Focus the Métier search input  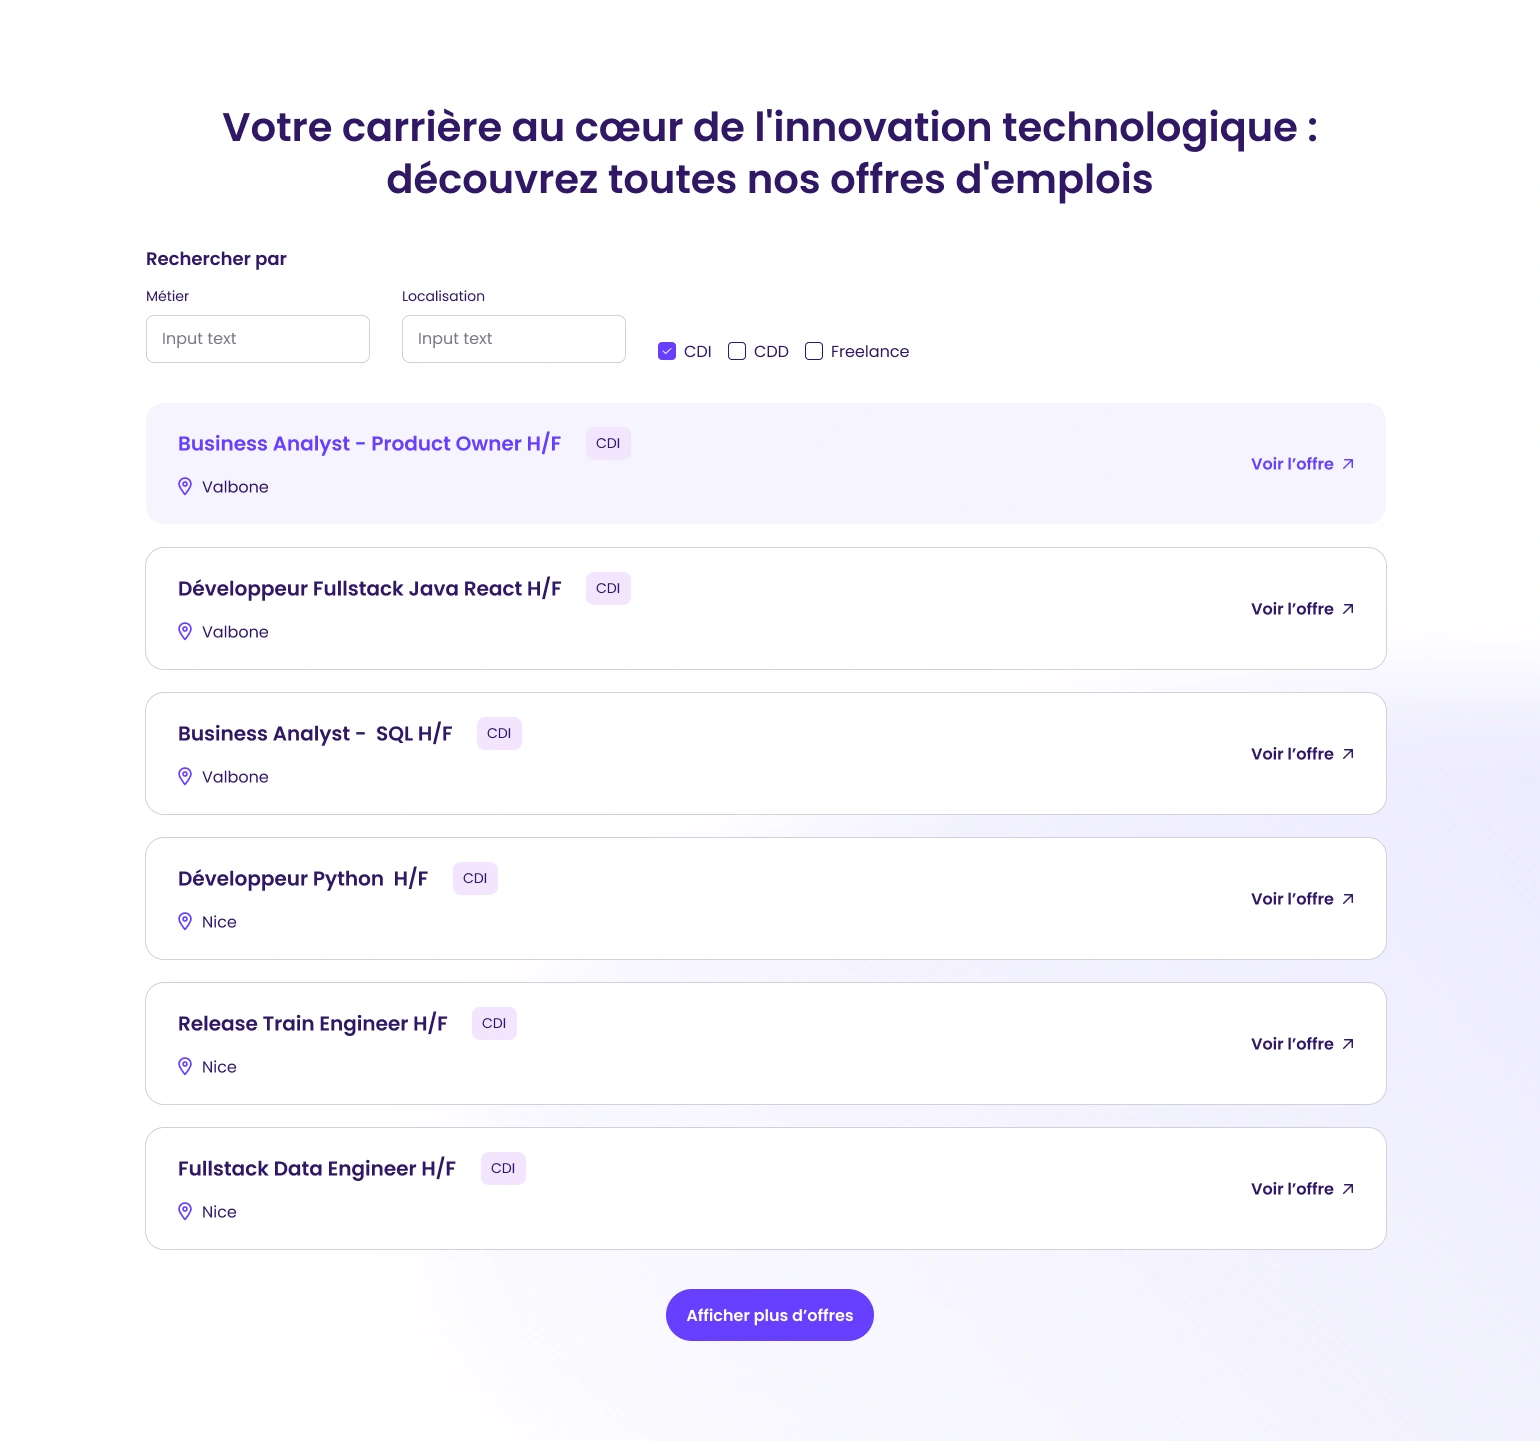pos(258,339)
